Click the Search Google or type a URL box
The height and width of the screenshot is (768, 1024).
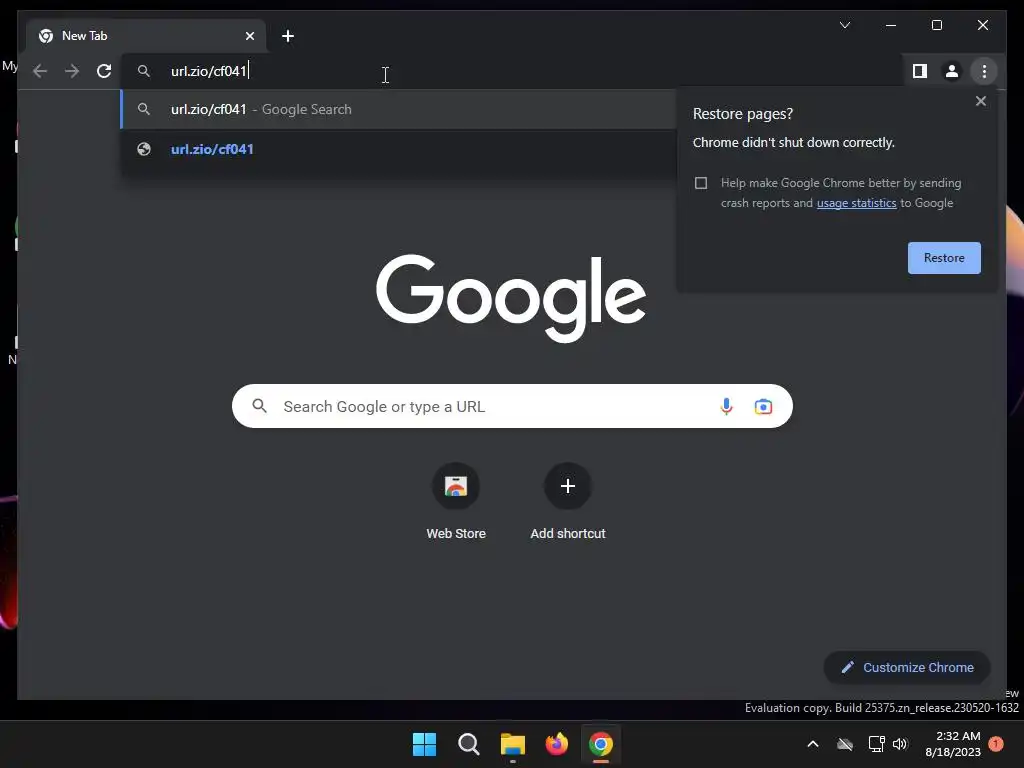coord(512,406)
